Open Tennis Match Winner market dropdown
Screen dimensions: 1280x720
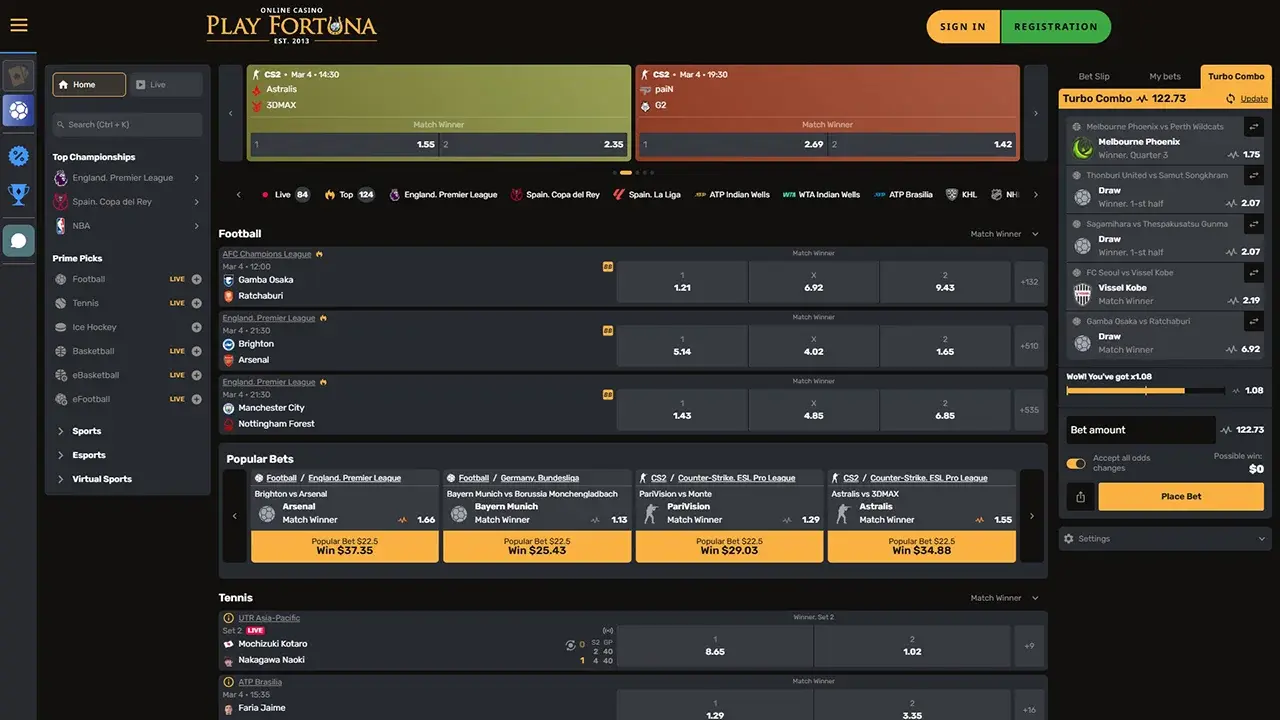point(1005,598)
